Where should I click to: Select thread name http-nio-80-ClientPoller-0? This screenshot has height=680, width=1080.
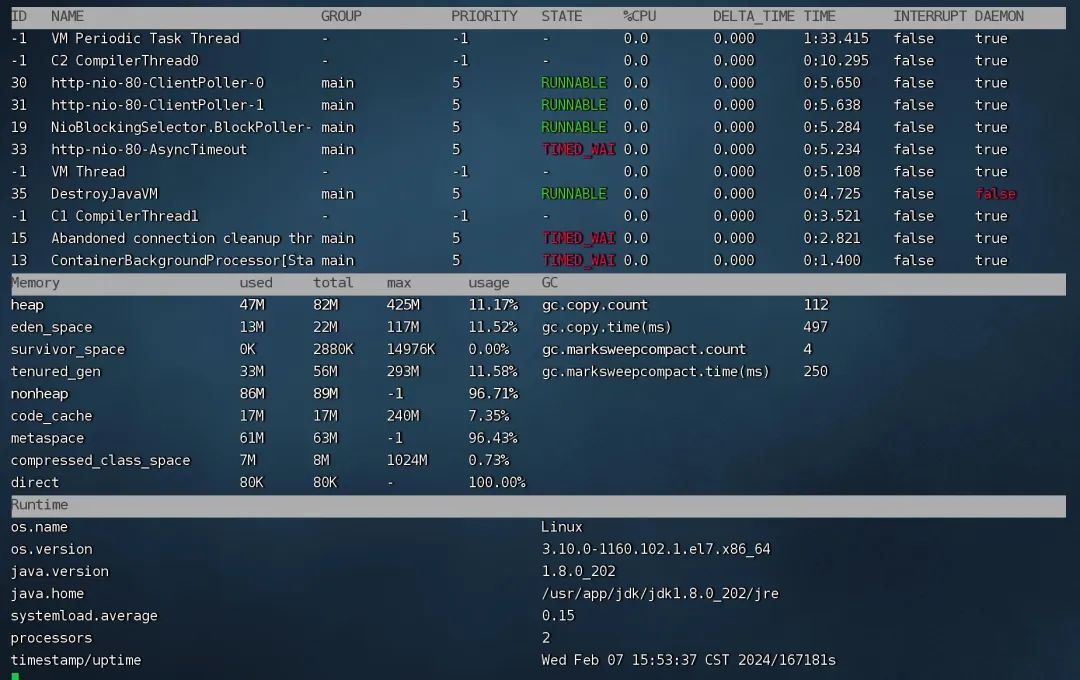pos(157,83)
